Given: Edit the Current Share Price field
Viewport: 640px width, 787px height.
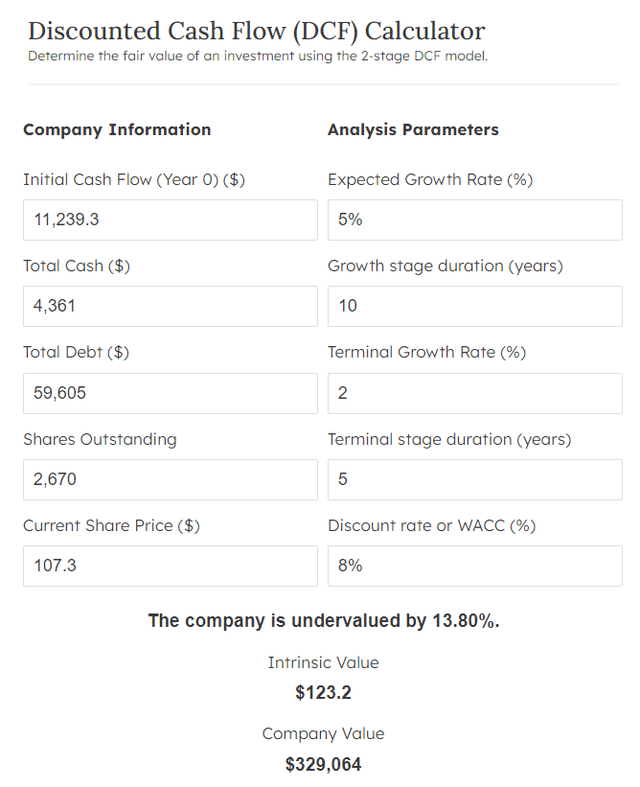Looking at the screenshot, I should pyautogui.click(x=169, y=565).
